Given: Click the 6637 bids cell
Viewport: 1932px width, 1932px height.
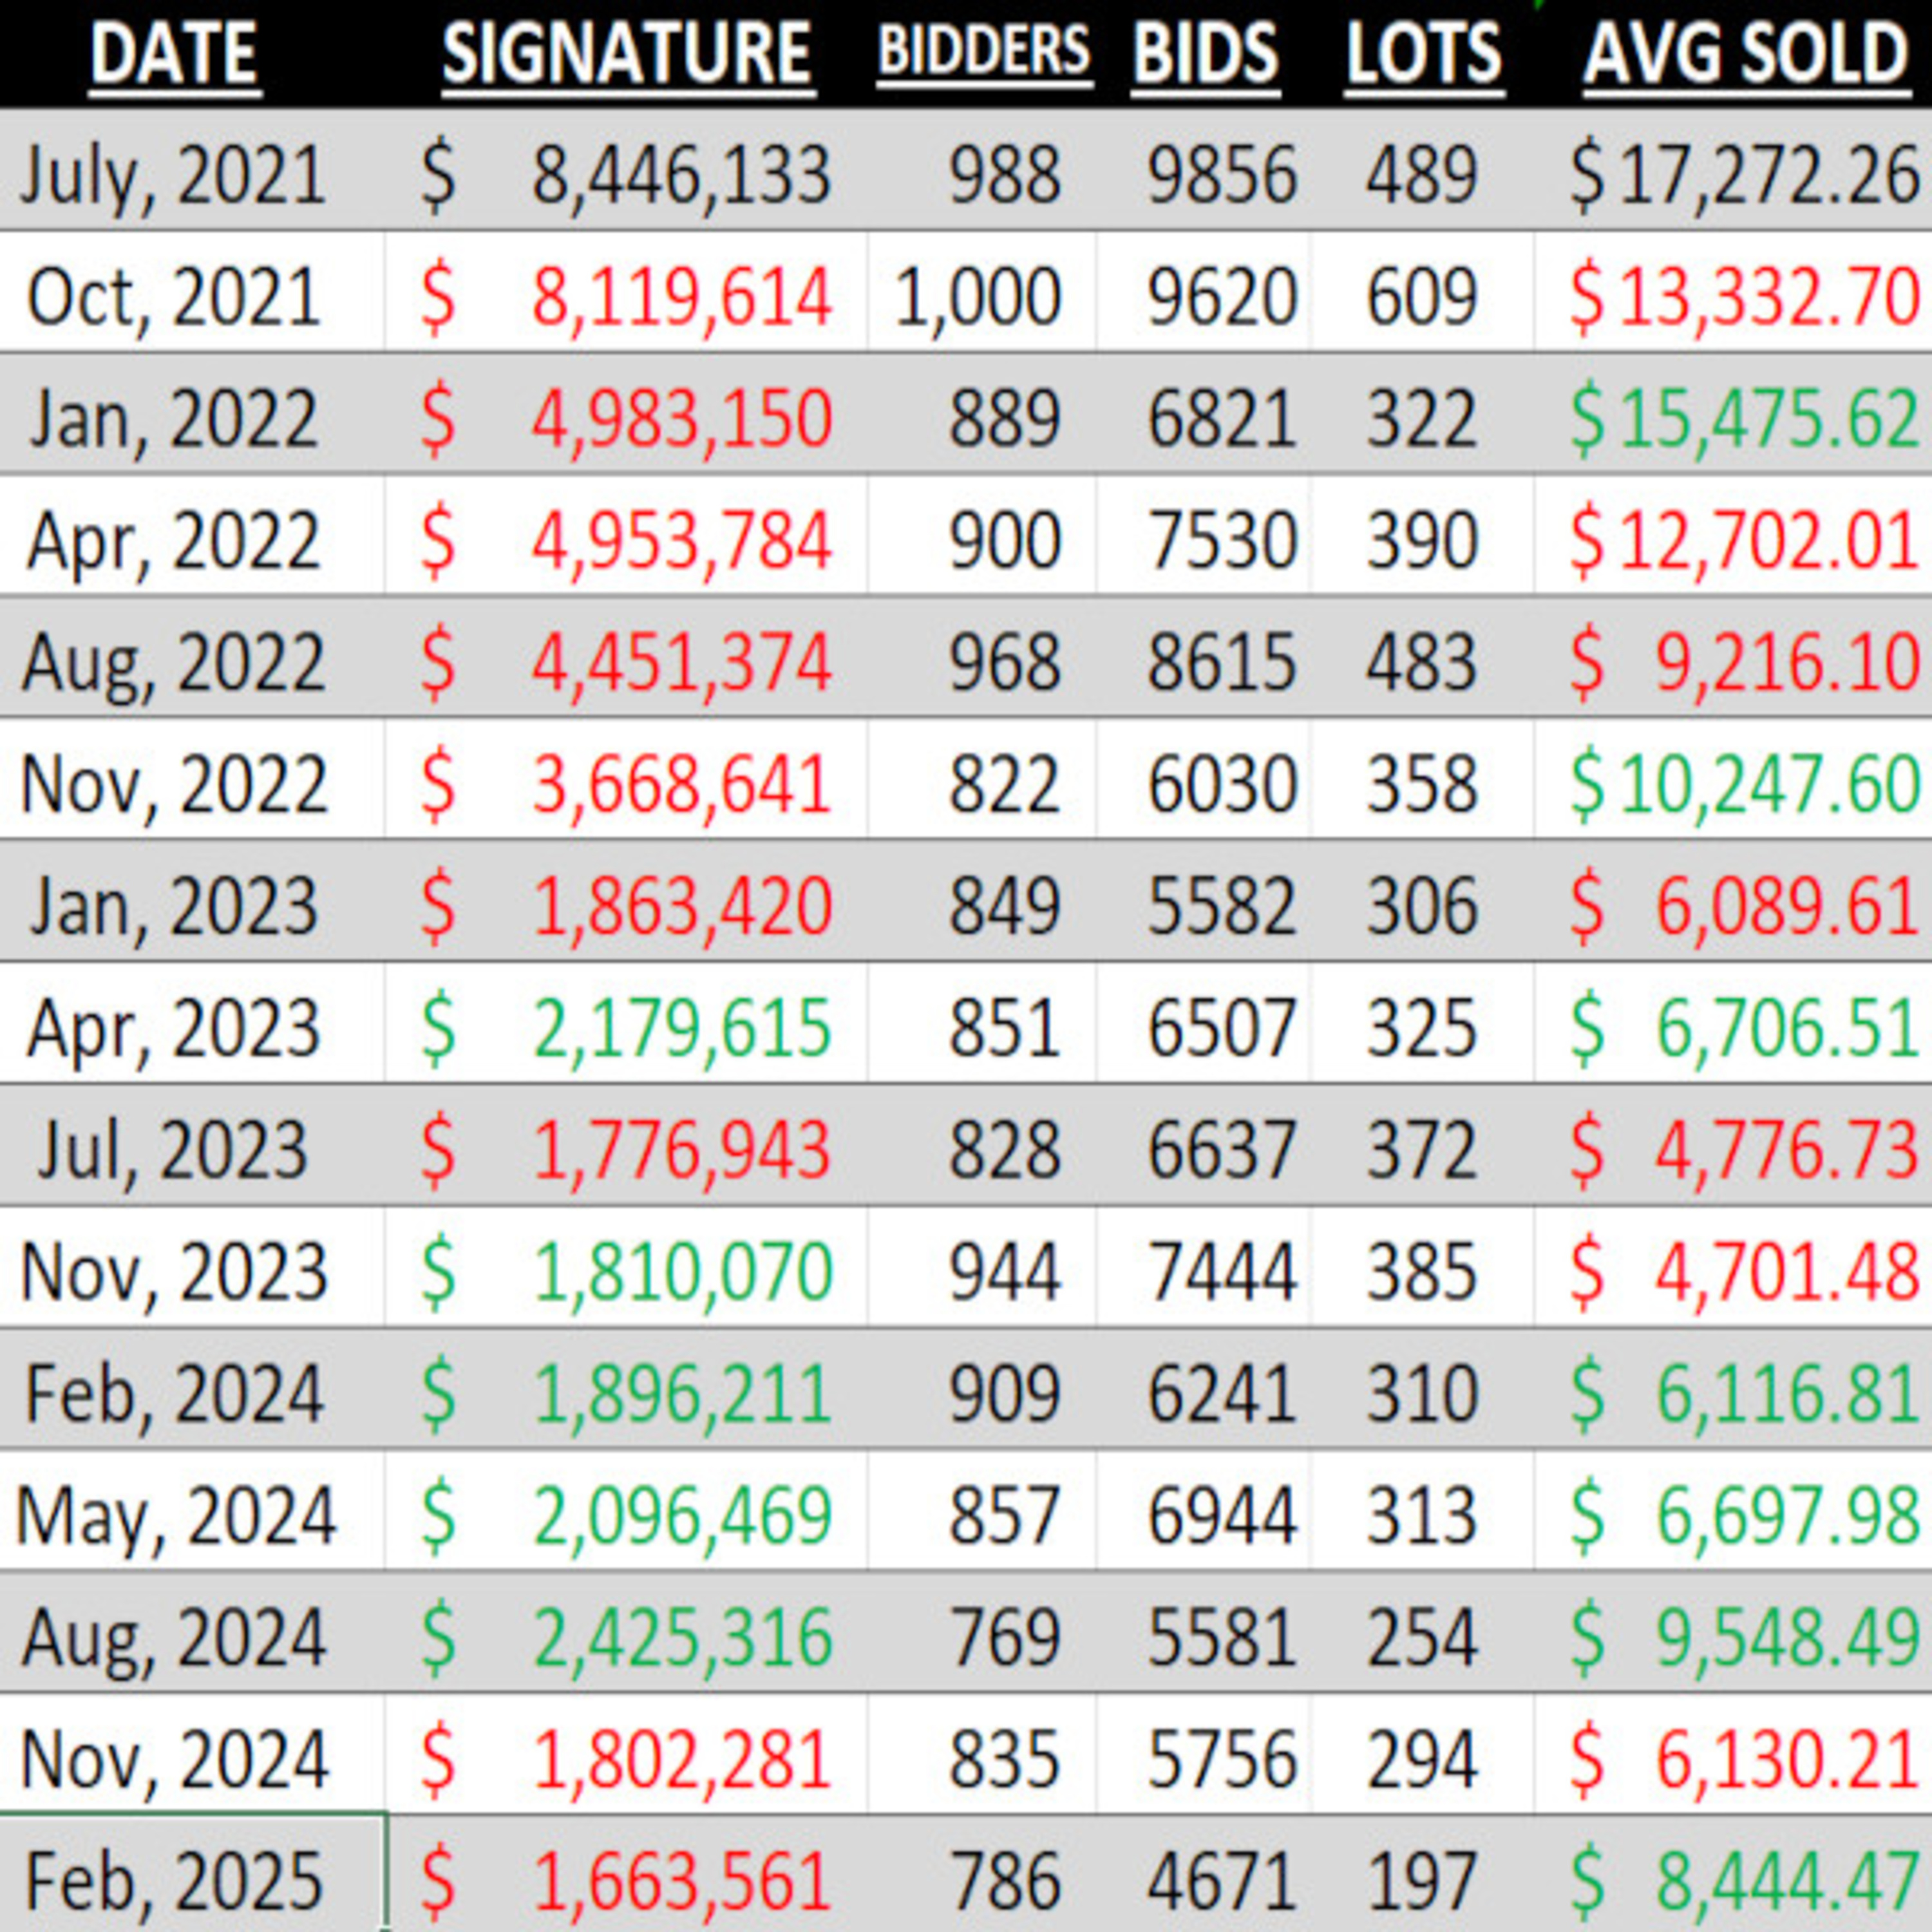Looking at the screenshot, I should click(1221, 1149).
